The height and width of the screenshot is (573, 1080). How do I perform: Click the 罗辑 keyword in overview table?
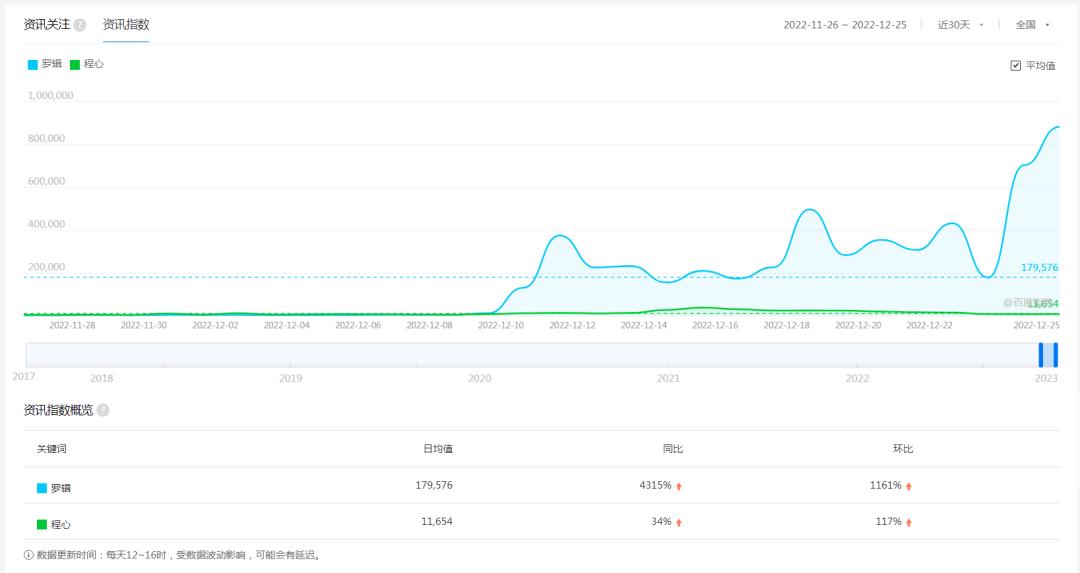coord(61,488)
